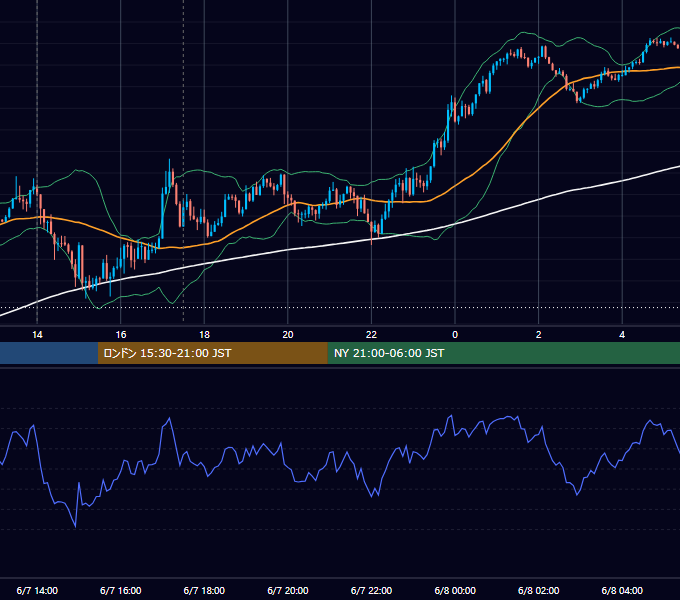Click the 6/8 02:00 time label
Image resolution: width=680 pixels, height=600 pixels.
(539, 590)
